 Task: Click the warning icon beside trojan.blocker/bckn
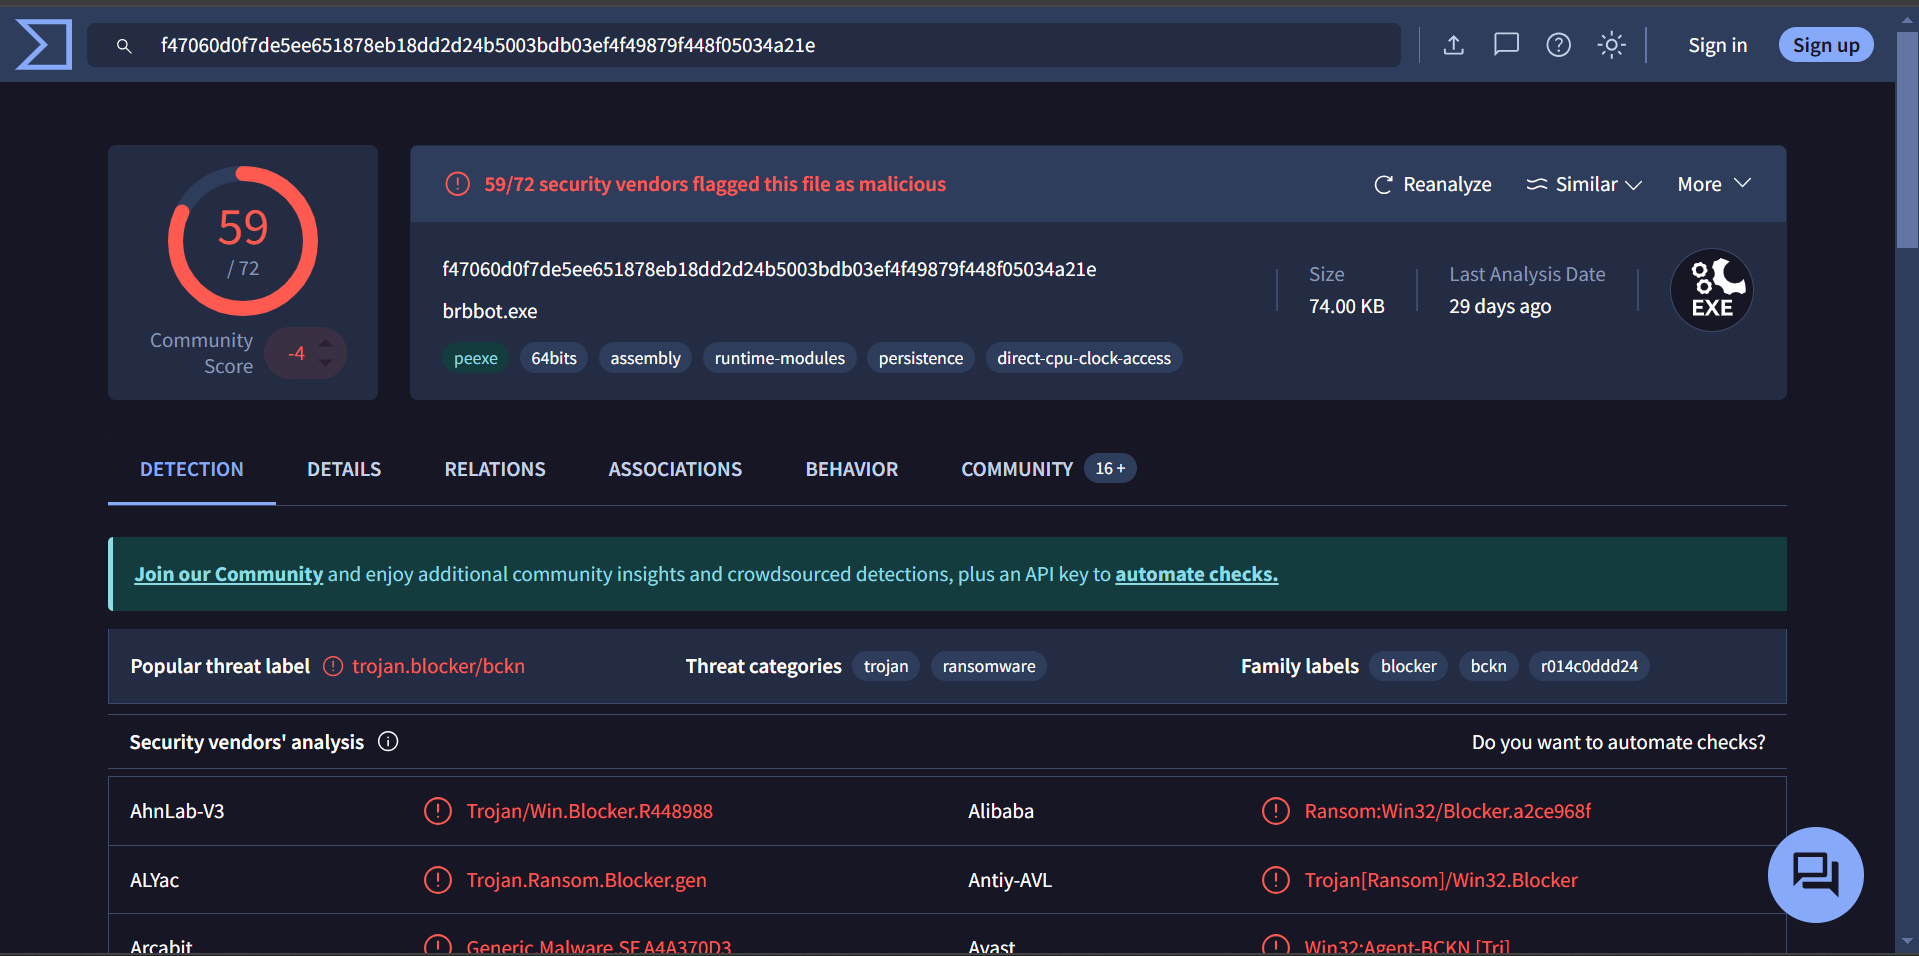[x=331, y=666]
